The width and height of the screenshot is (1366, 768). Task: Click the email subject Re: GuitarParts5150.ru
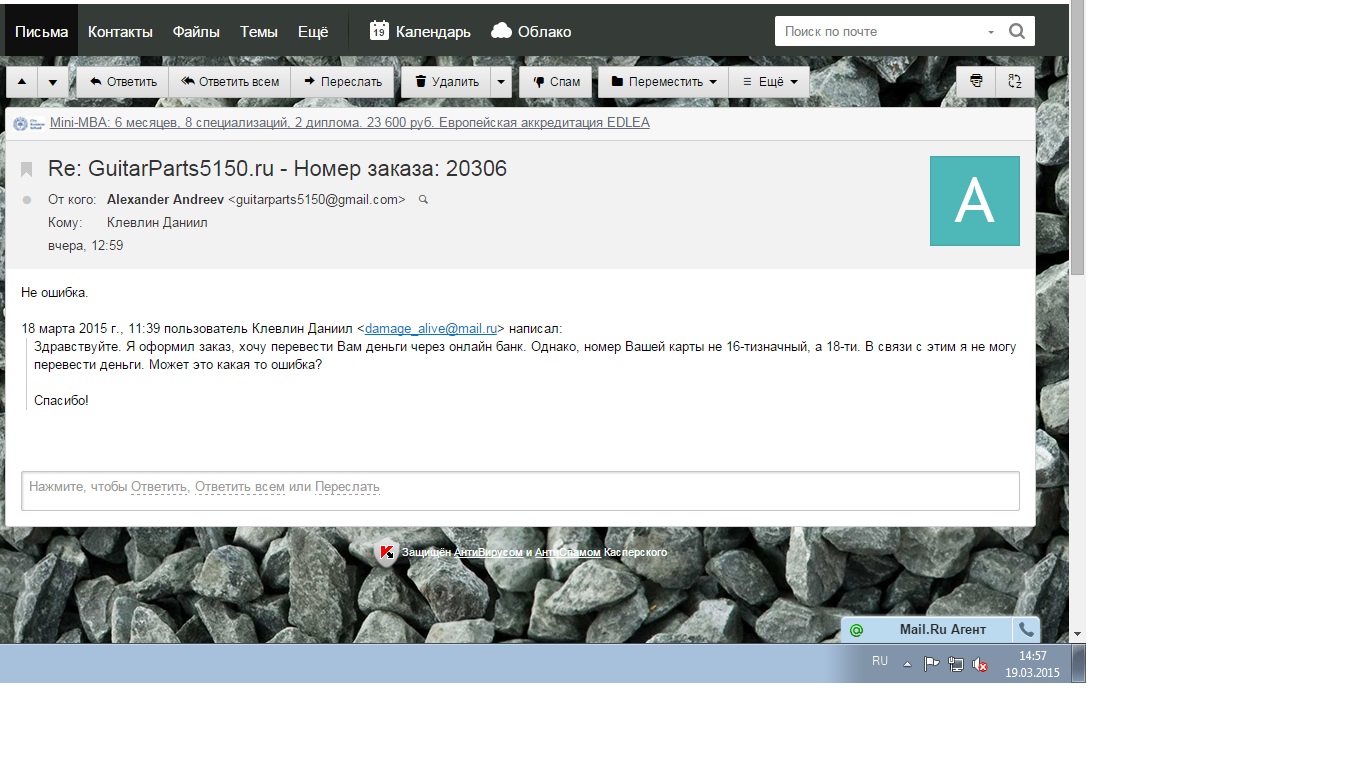tap(277, 169)
